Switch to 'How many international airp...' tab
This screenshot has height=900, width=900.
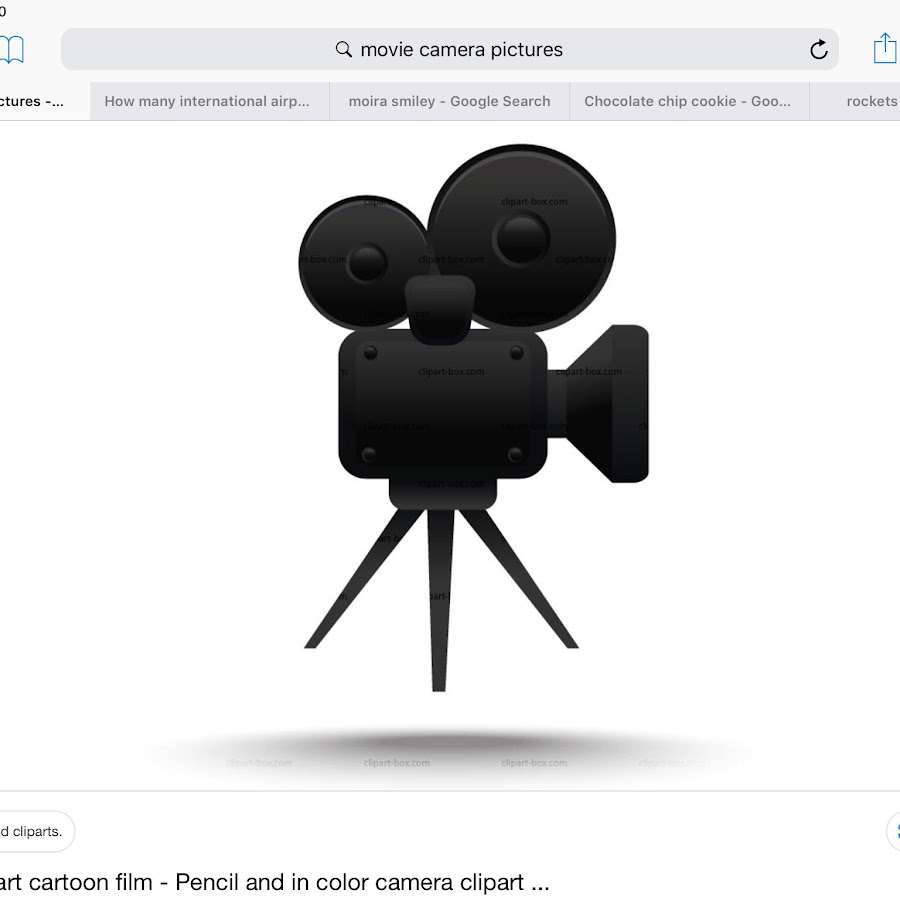[208, 101]
